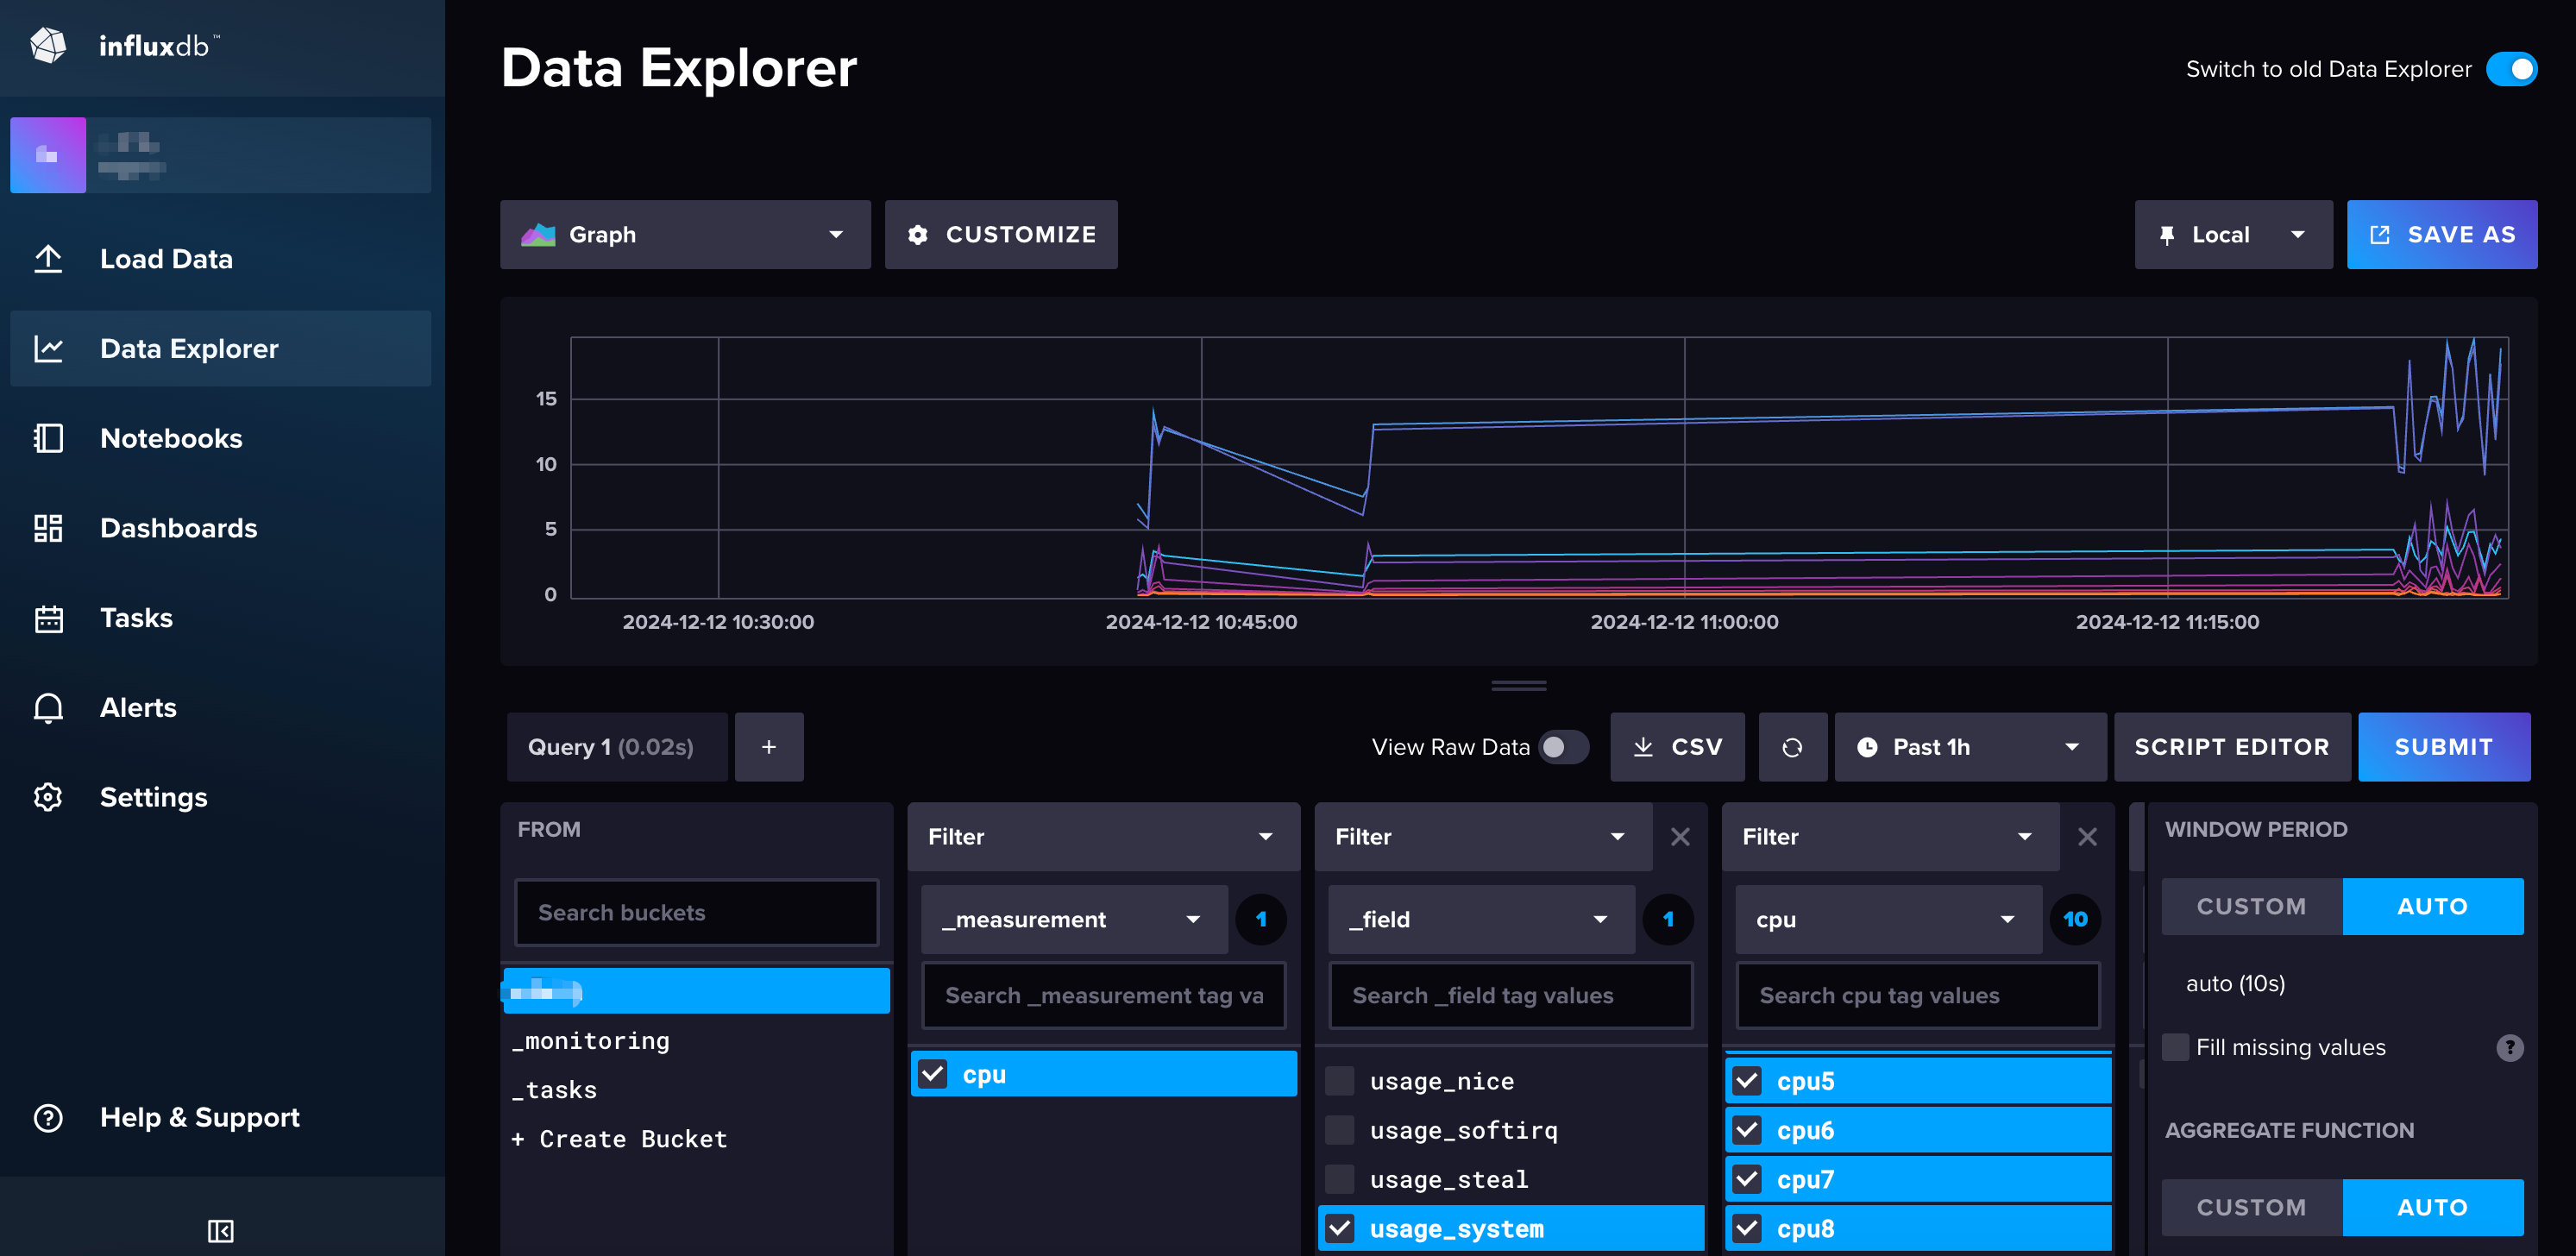Collapse sidebar using bottom panel icon
This screenshot has width=2576, height=1256.
click(221, 1230)
